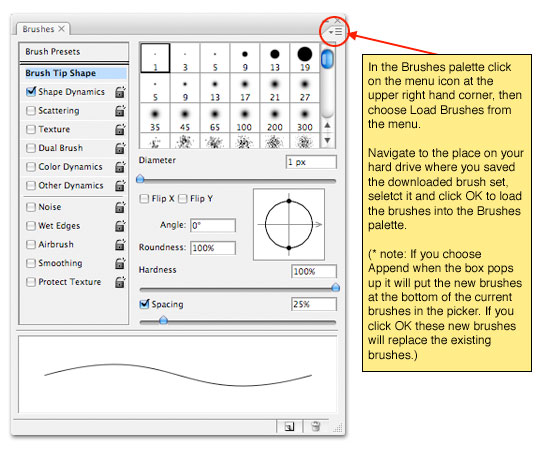The height and width of the screenshot is (449, 540).
Task: Open the Brush Presets section
Action: pos(74,52)
